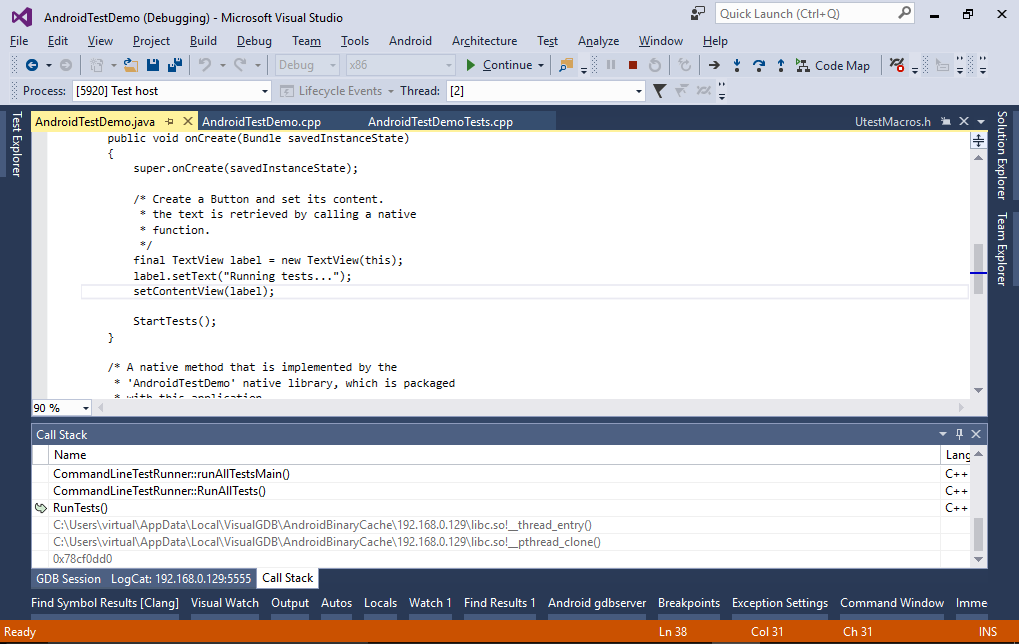Switch to the AndroidTestDemo.cpp tab

pyautogui.click(x=261, y=122)
